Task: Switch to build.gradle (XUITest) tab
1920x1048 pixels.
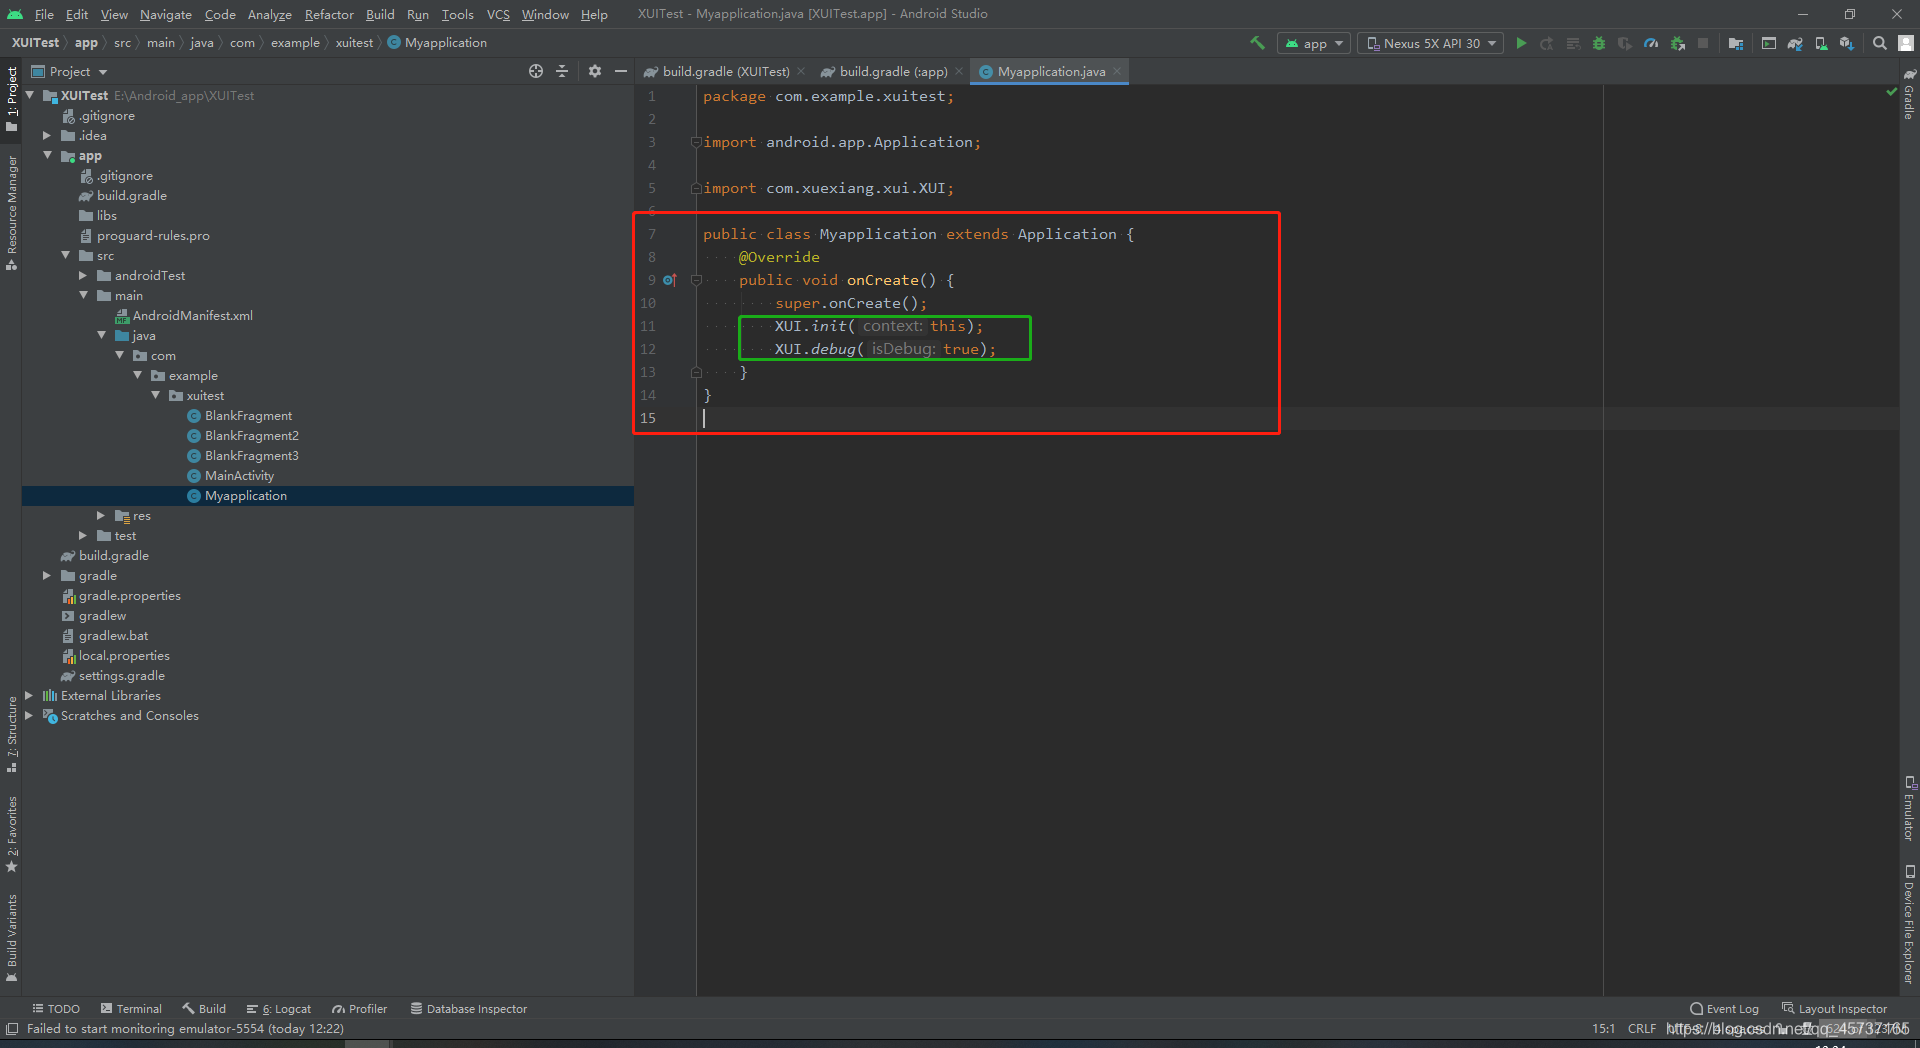Action: [x=725, y=71]
